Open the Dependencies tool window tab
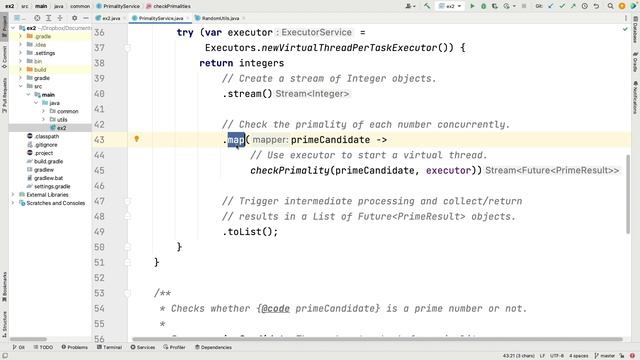Image resolution: width=640 pixels, height=360 pixels. click(x=213, y=347)
